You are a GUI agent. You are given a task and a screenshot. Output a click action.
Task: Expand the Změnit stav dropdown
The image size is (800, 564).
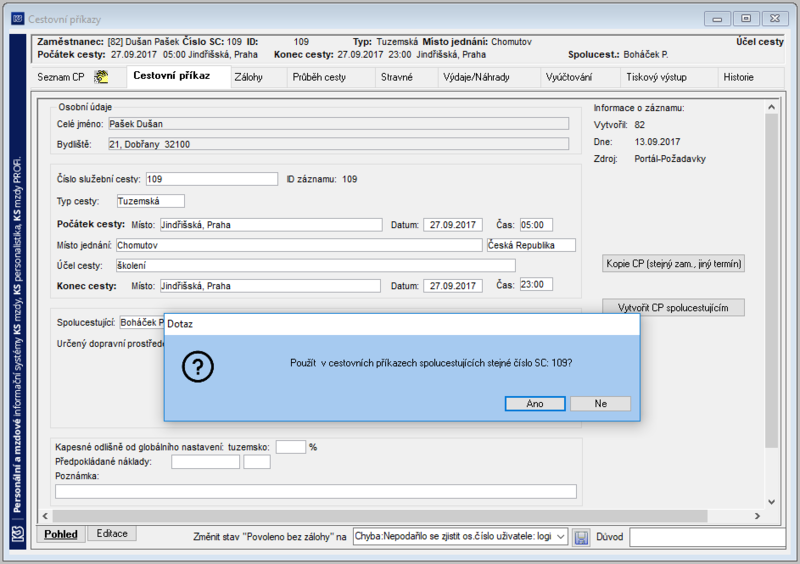tap(561, 536)
